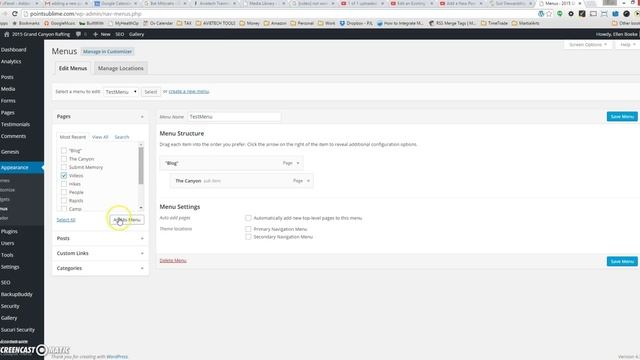Check the People page checkbox
640x360 pixels.
[64, 192]
